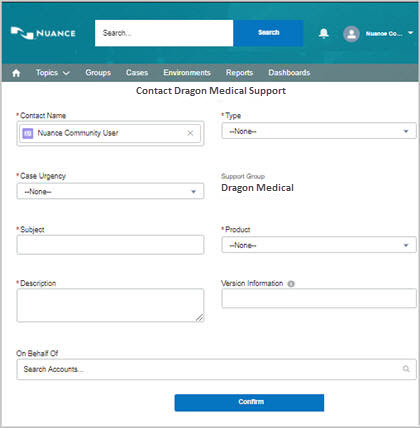The height and width of the screenshot is (428, 420).
Task: Click 'Dragon Medical' support group text
Action: click(257, 188)
